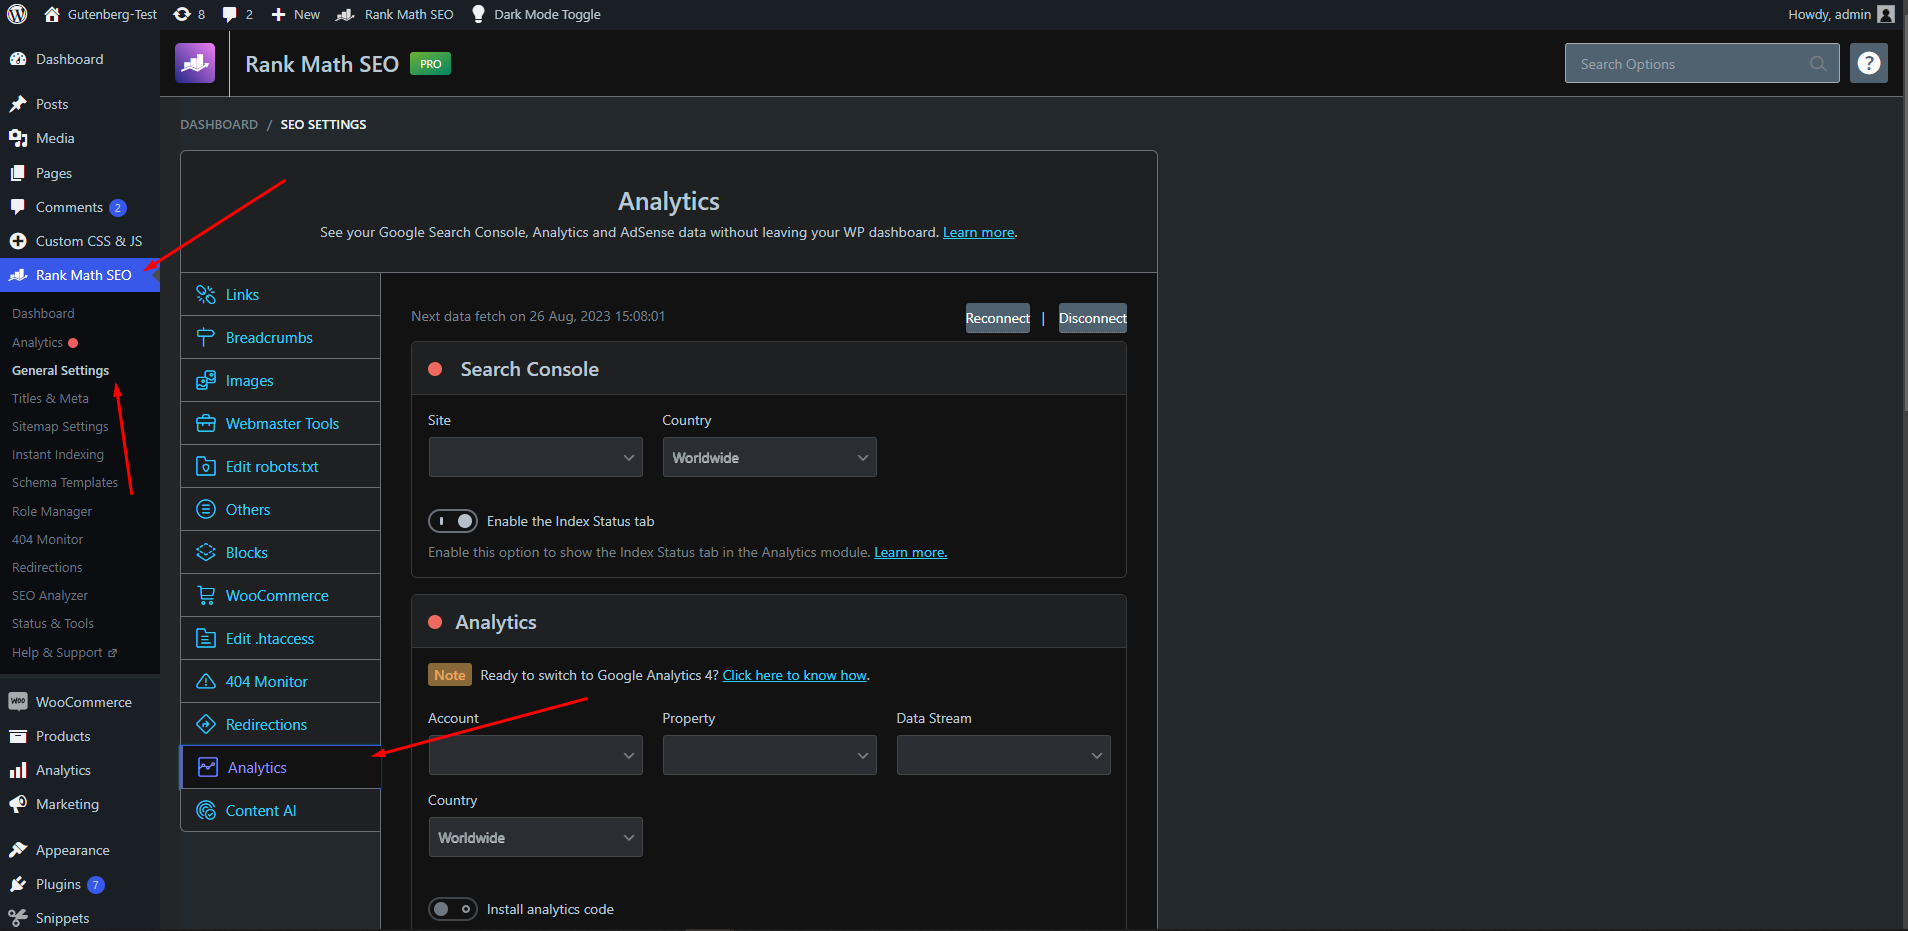
Task: Click the 404 Monitor warning triangle icon
Action: pos(206,682)
